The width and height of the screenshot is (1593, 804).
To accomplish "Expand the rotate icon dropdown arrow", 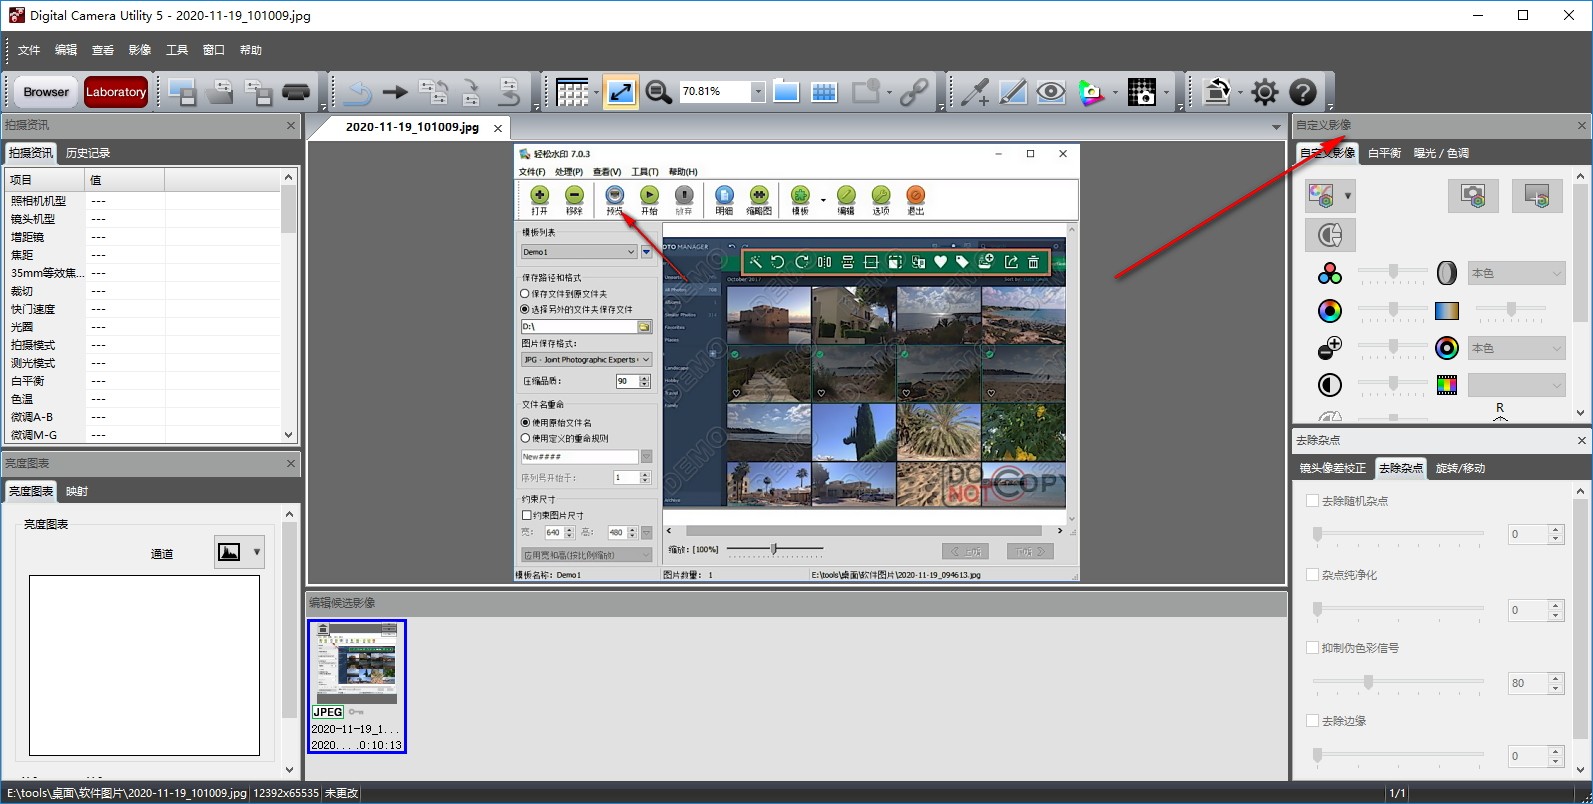I will [1240, 92].
